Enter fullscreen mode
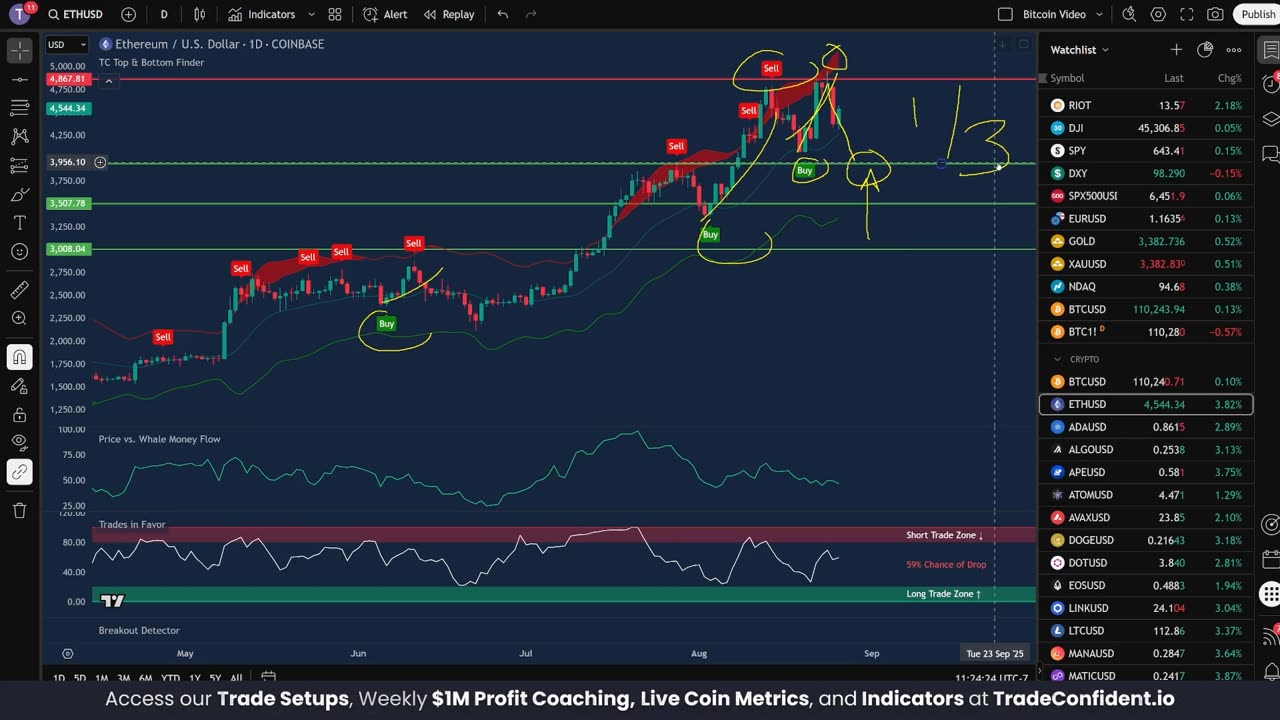This screenshot has width=1280, height=720. coord(1187,14)
